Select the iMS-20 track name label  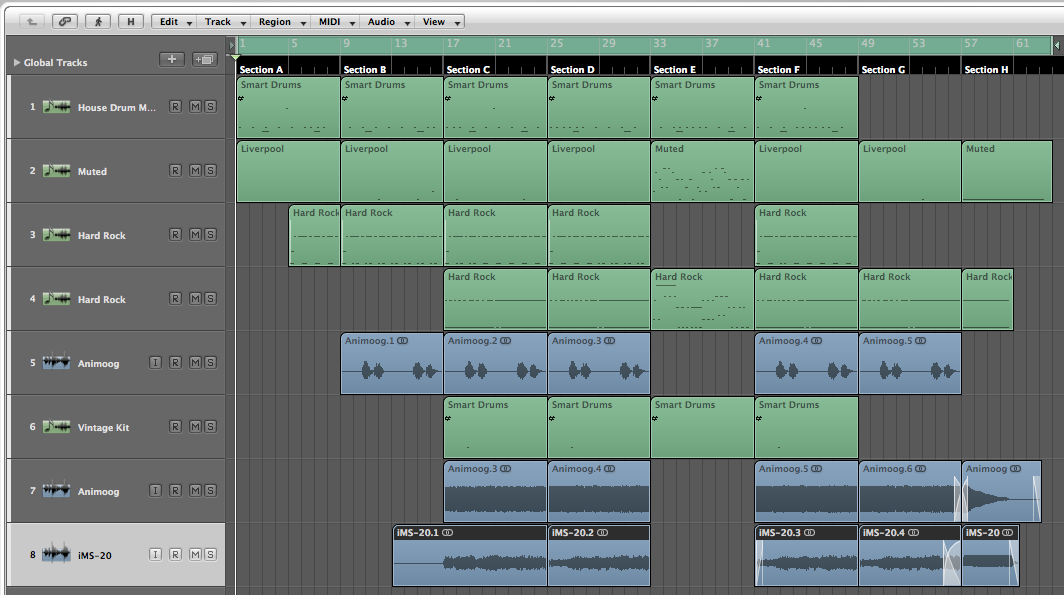point(94,555)
